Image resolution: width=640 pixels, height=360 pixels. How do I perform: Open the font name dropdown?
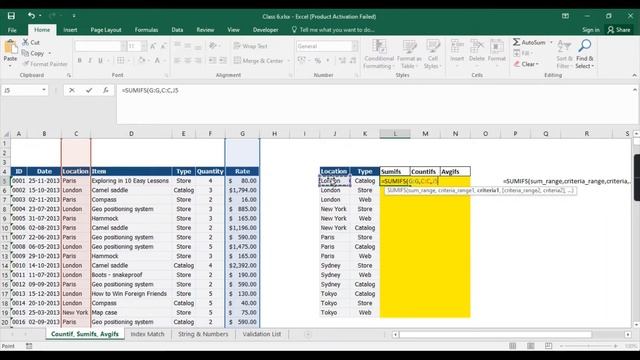coord(123,46)
